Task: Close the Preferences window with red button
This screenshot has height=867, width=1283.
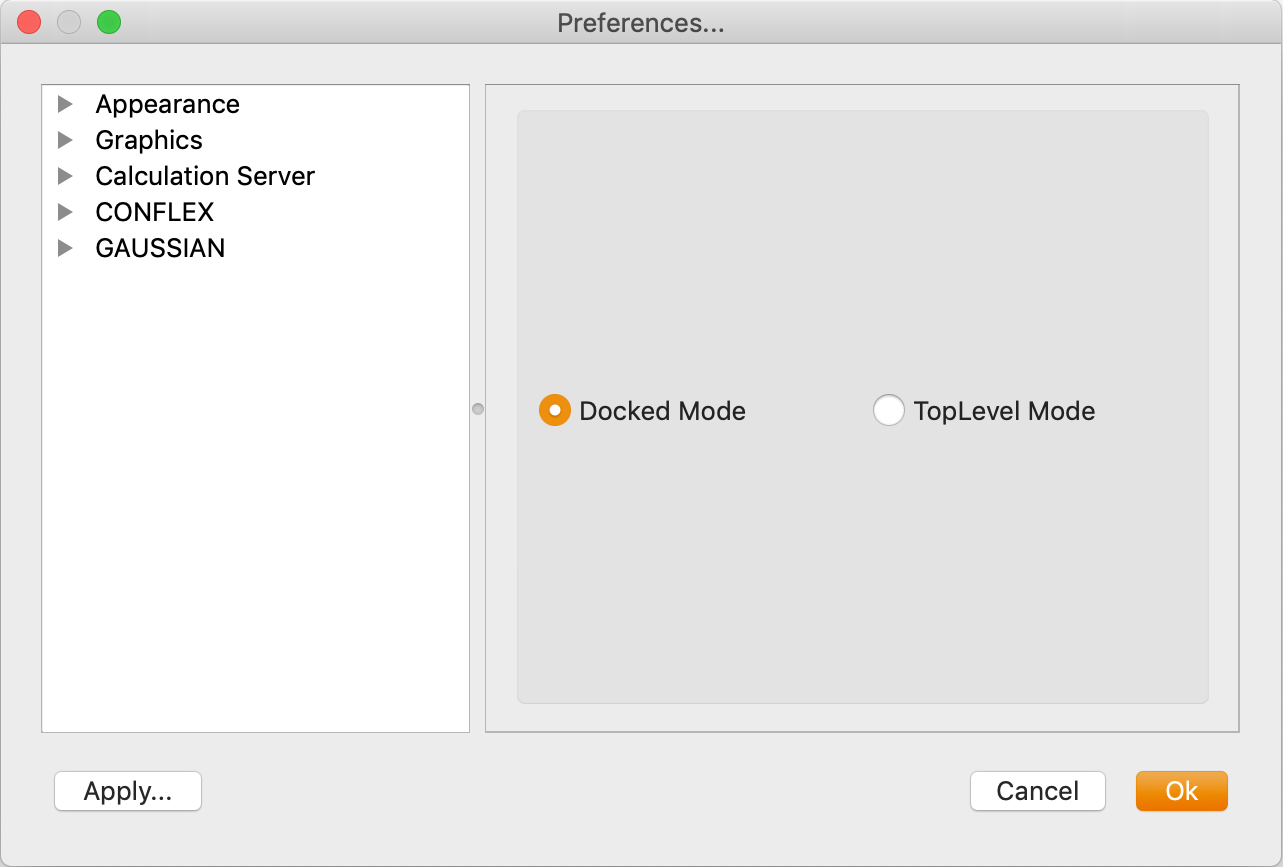Action: [x=29, y=22]
